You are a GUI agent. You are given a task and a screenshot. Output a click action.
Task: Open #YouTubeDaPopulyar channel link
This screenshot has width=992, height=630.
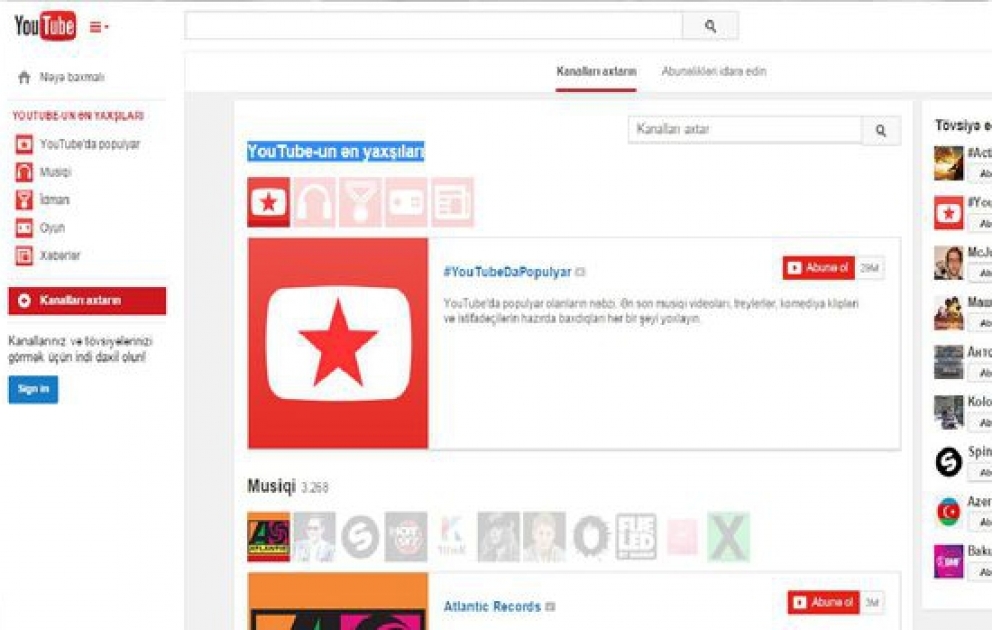point(507,272)
